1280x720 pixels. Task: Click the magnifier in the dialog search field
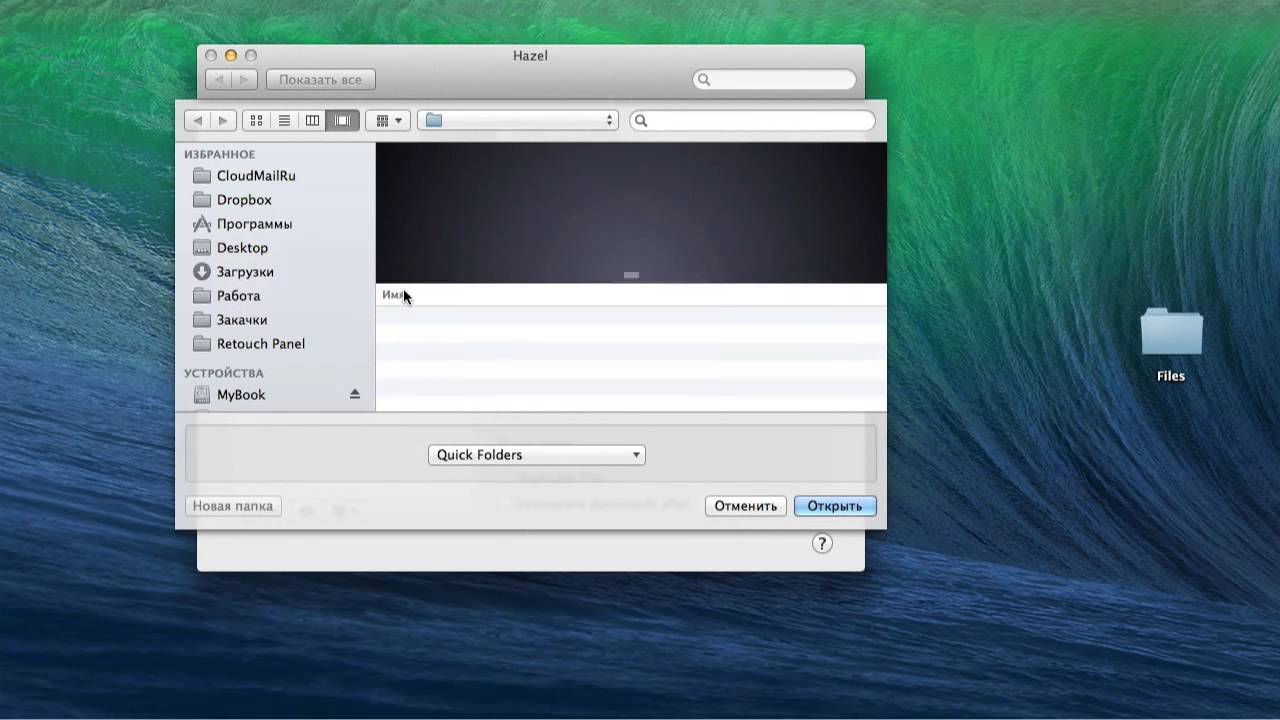coord(642,121)
